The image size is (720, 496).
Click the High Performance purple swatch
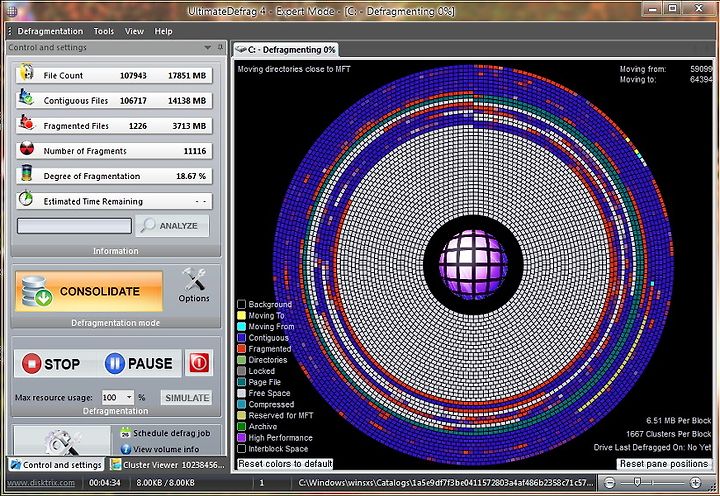[241, 438]
